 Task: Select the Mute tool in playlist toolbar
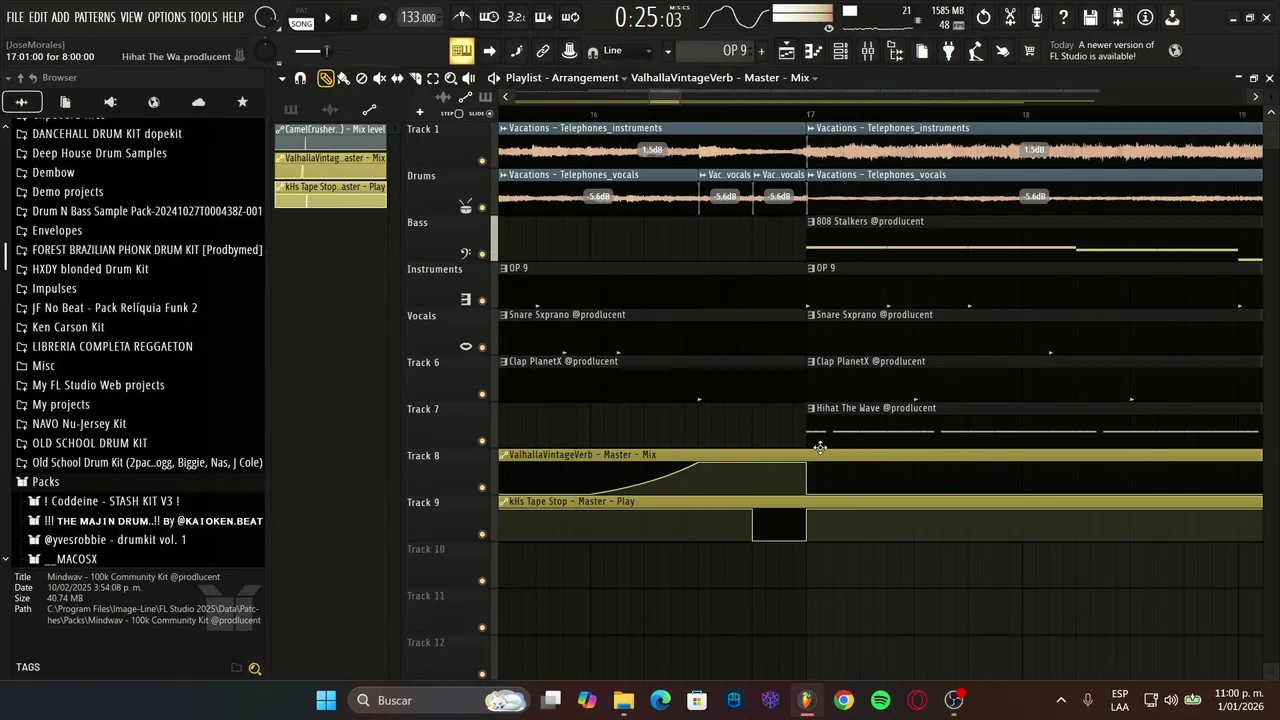tap(379, 78)
